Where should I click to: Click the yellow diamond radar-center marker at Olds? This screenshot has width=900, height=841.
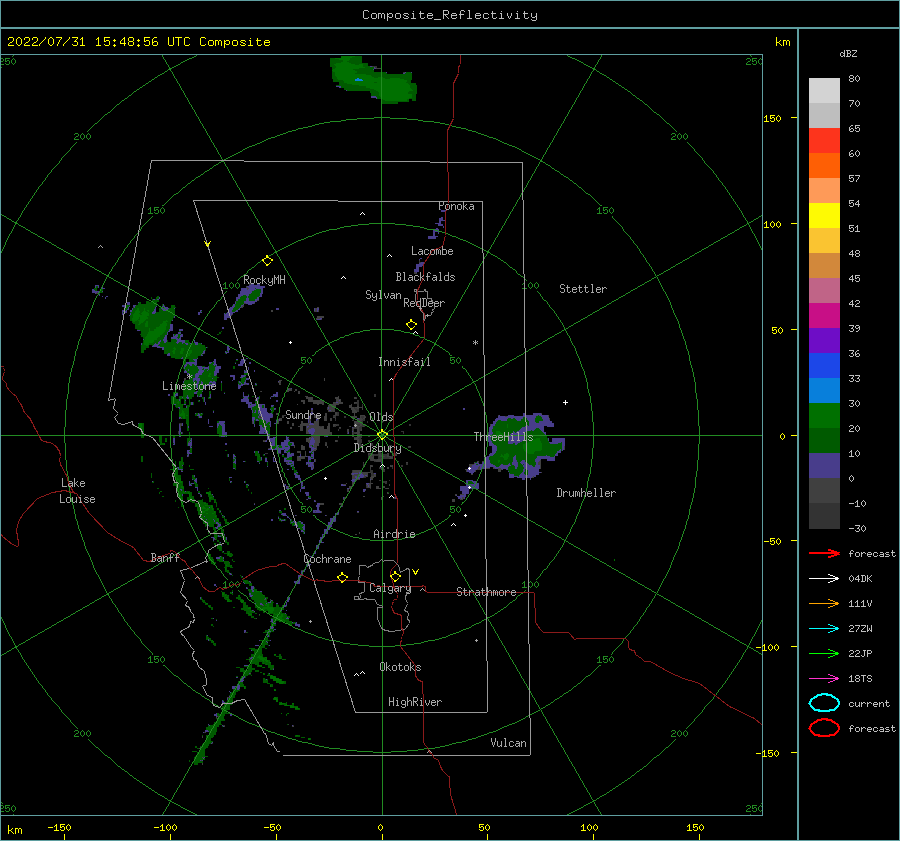pyautogui.click(x=382, y=435)
